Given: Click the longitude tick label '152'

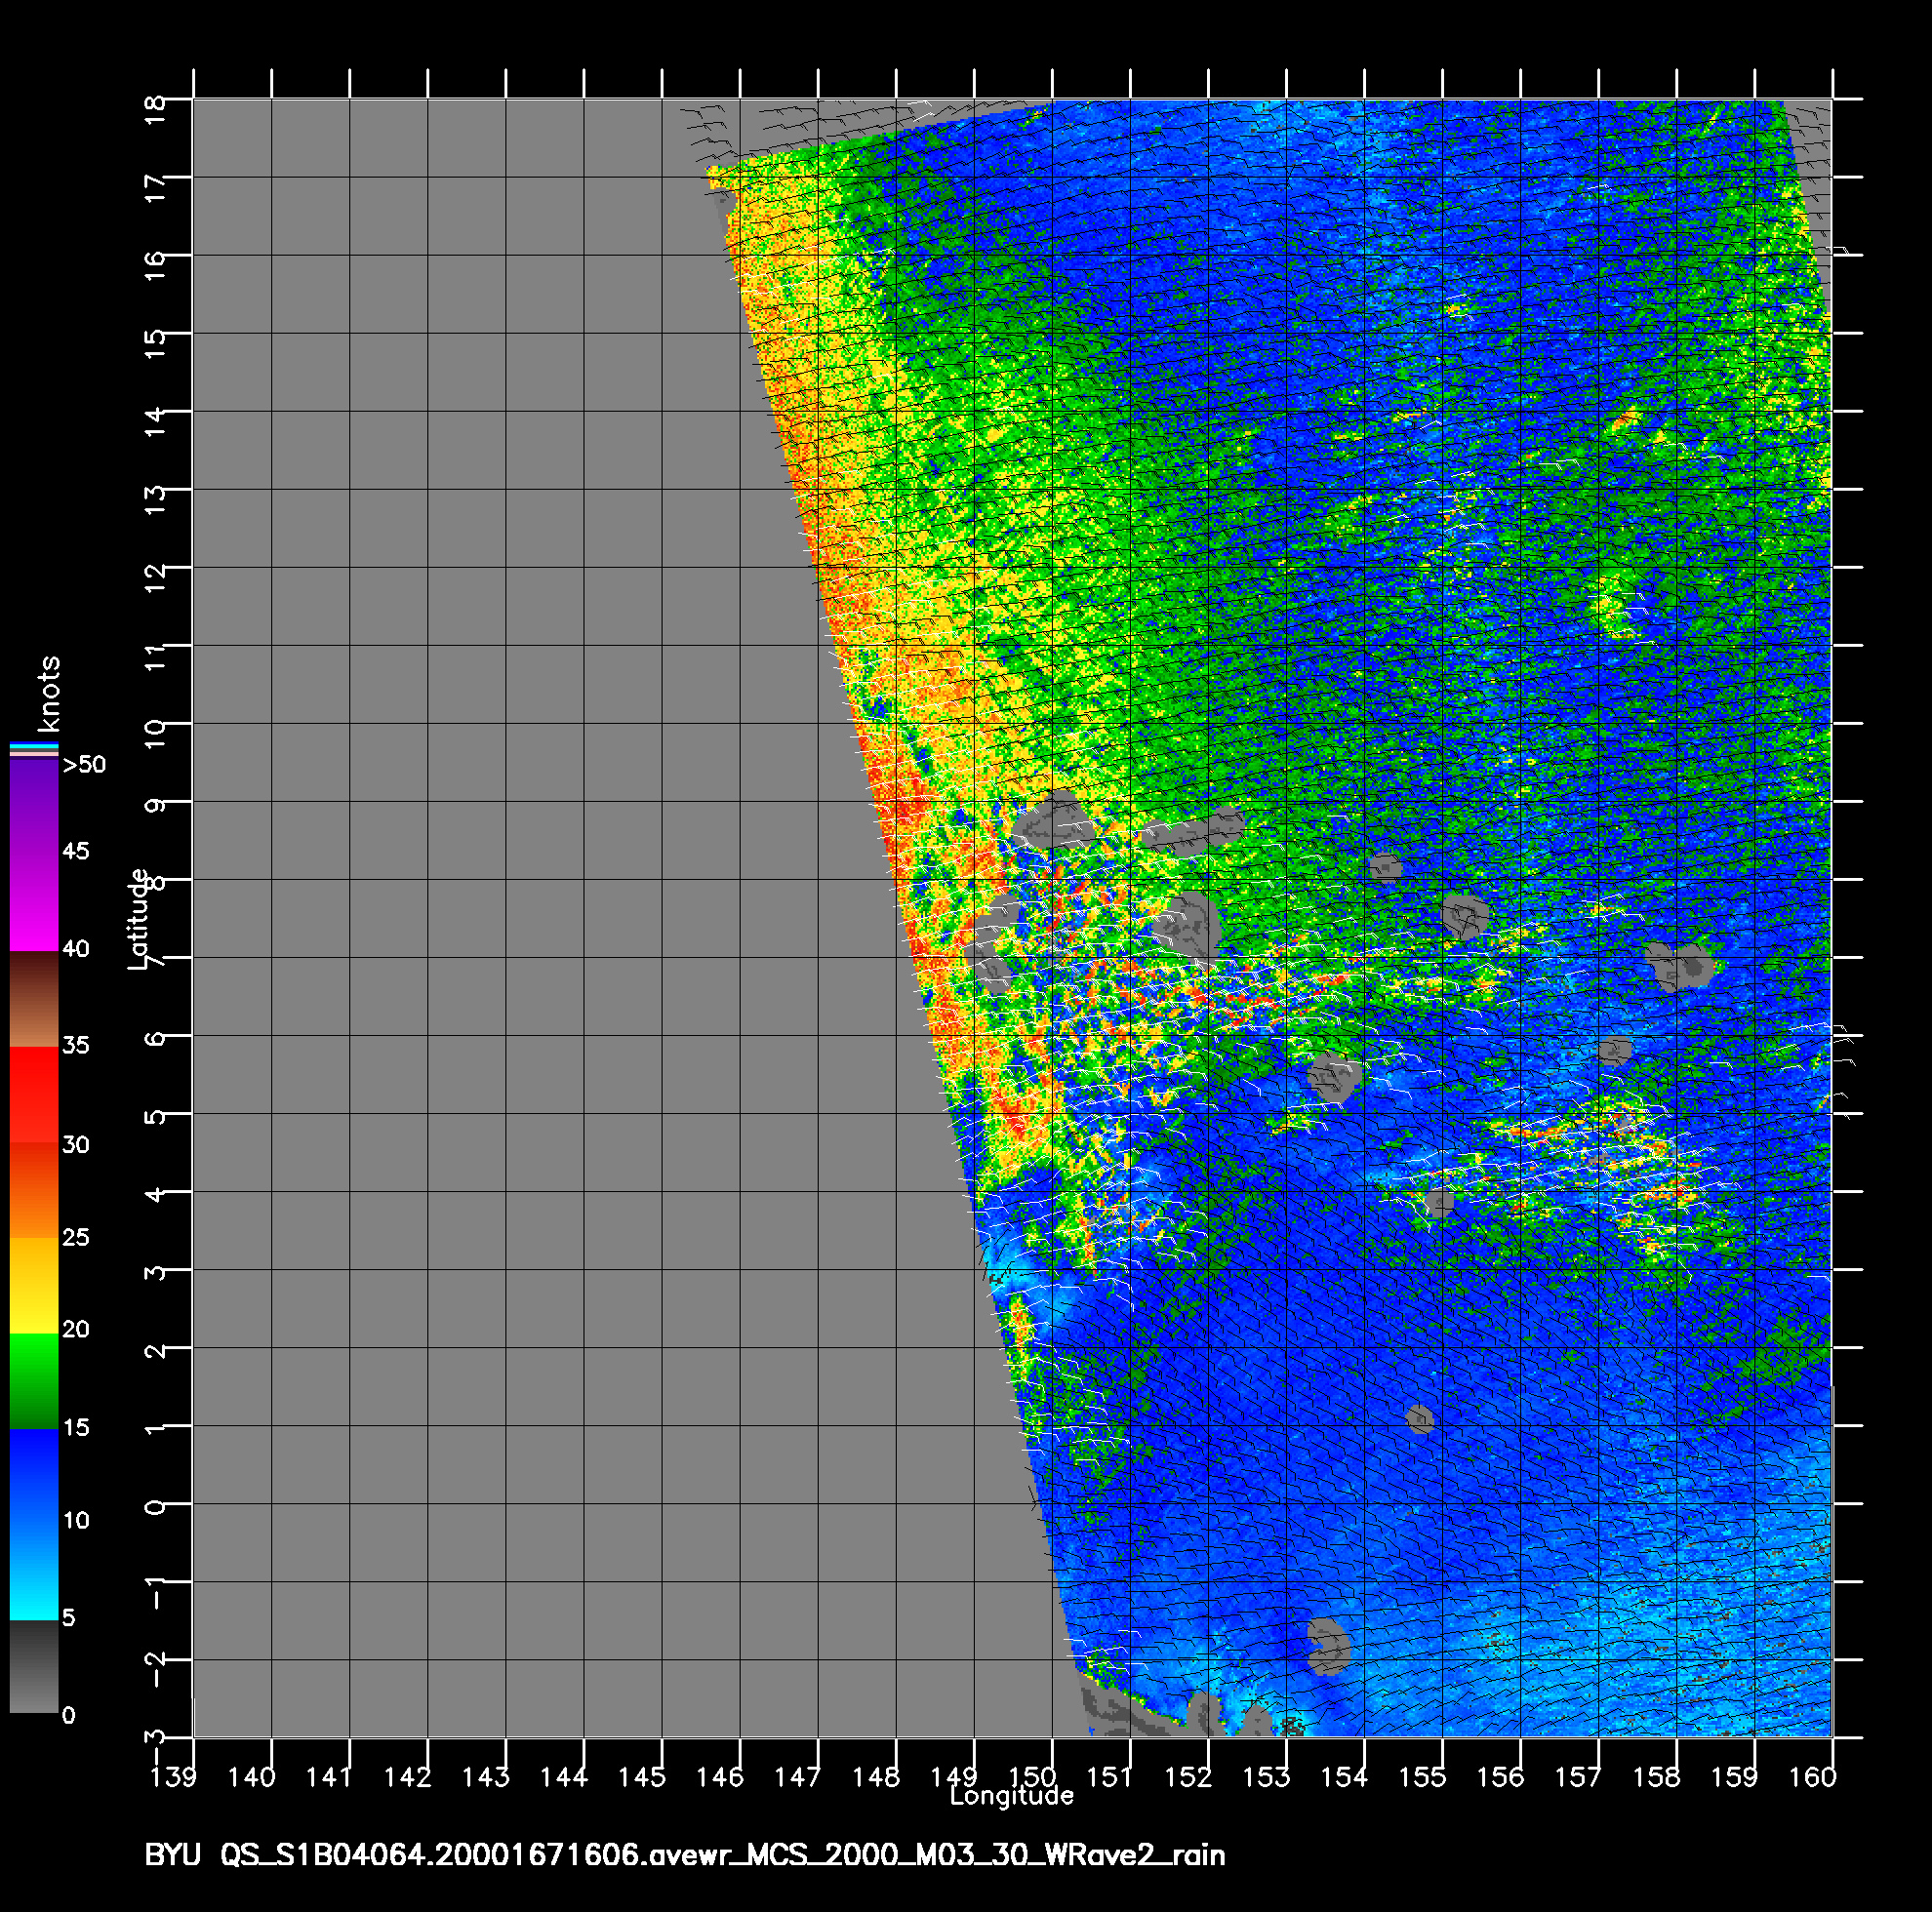Looking at the screenshot, I should tap(1188, 1777).
